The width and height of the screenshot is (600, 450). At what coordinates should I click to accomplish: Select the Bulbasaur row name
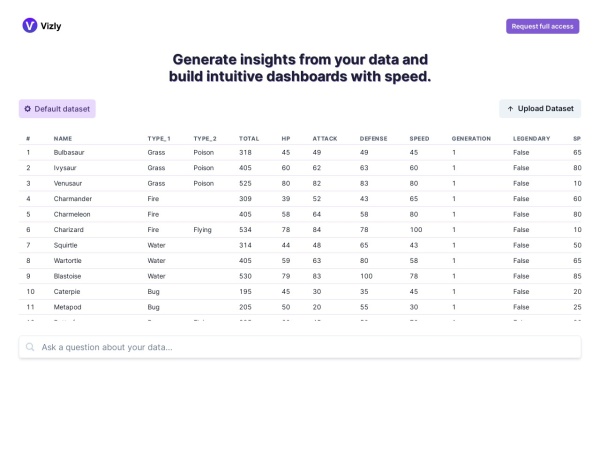[x=70, y=152]
